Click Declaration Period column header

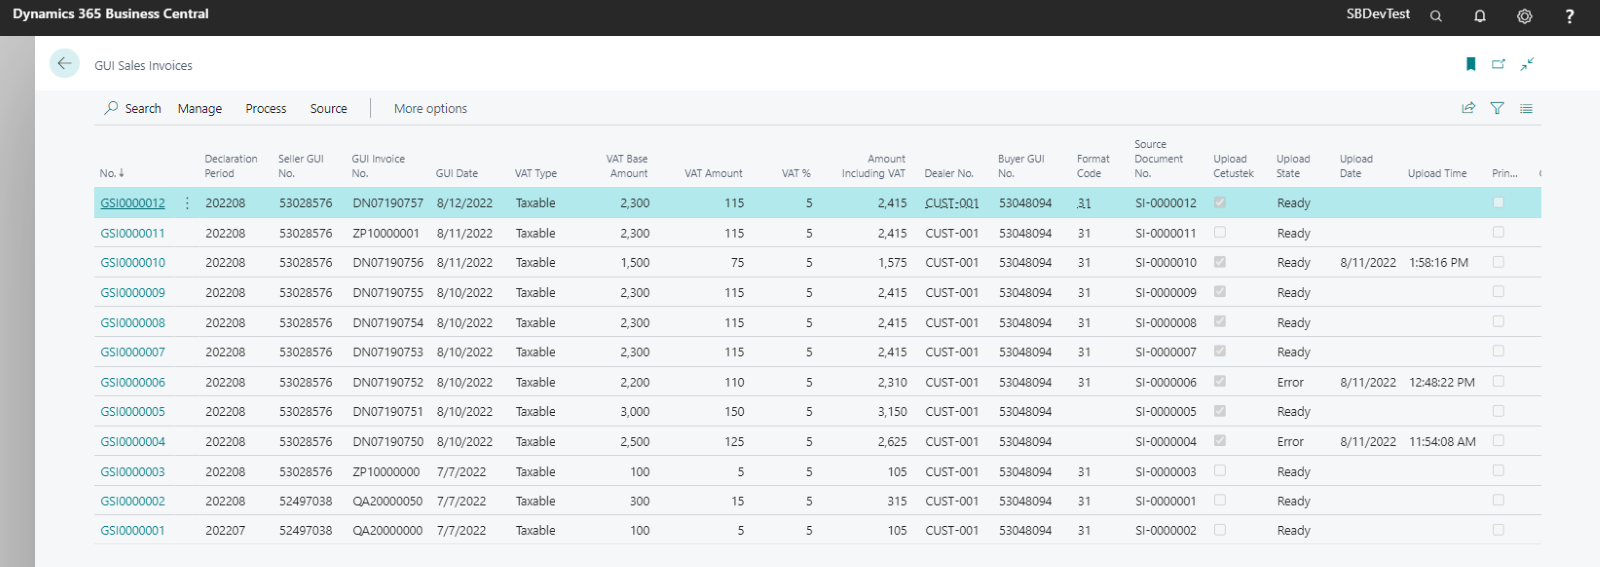[x=231, y=166]
